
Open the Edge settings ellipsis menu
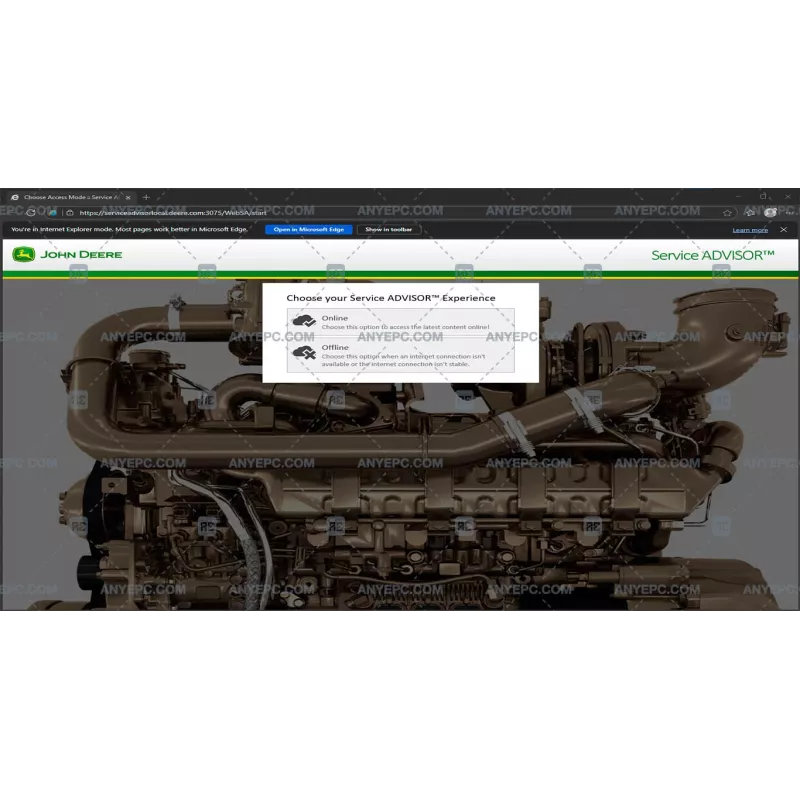click(790, 212)
